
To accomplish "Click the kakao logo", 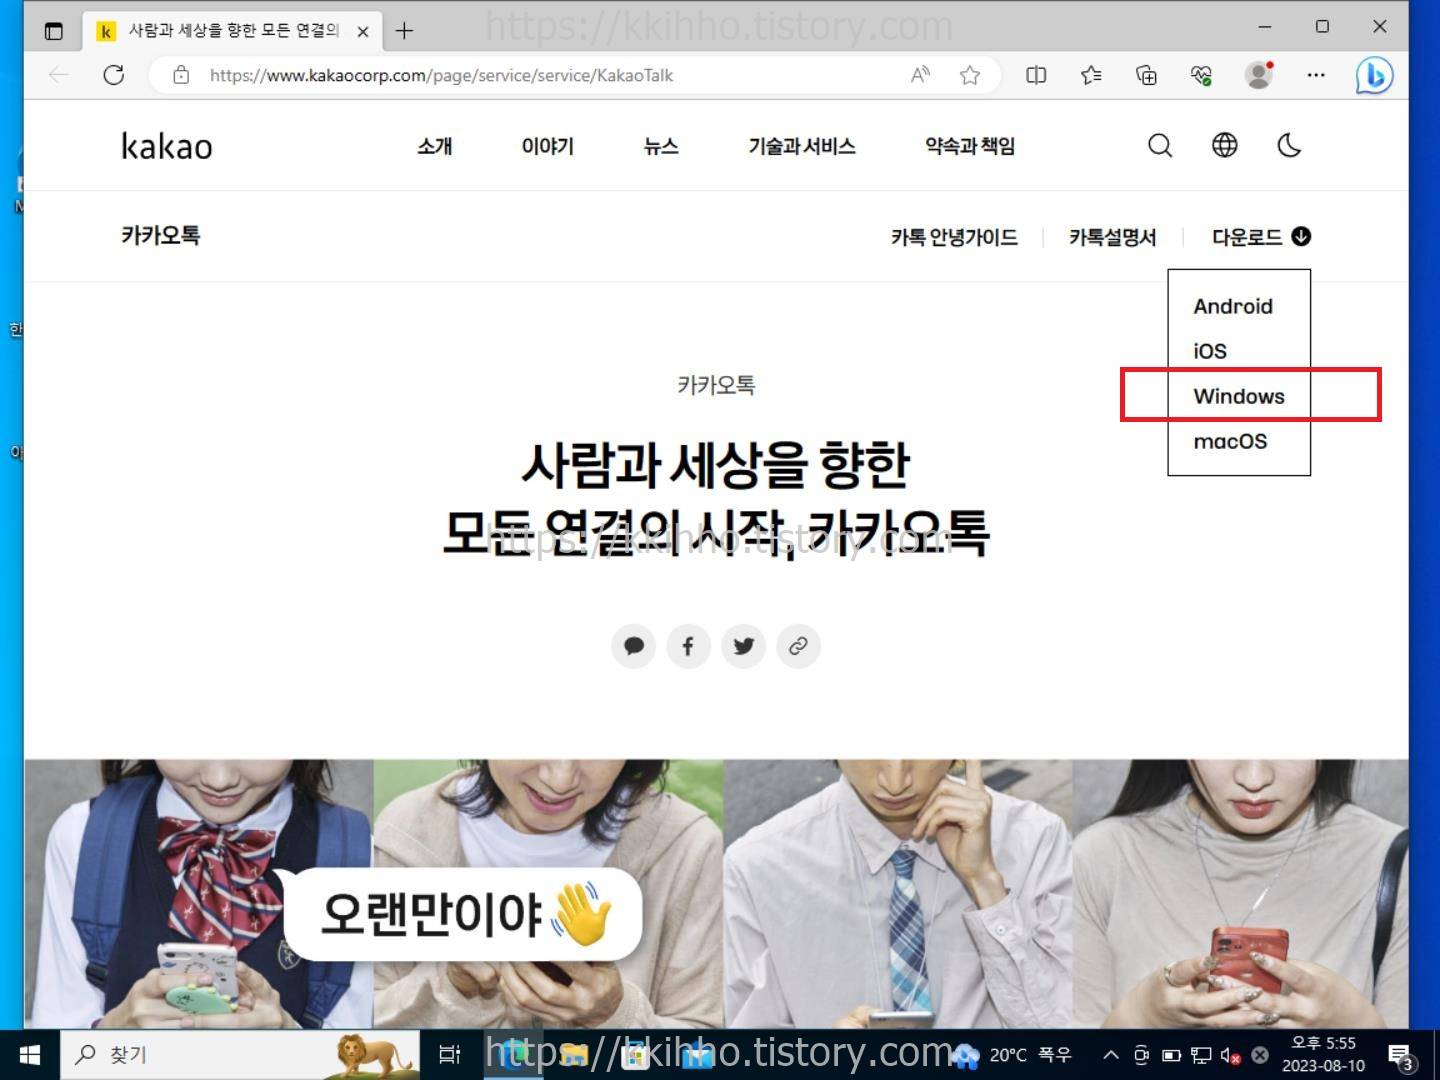I will [x=167, y=146].
